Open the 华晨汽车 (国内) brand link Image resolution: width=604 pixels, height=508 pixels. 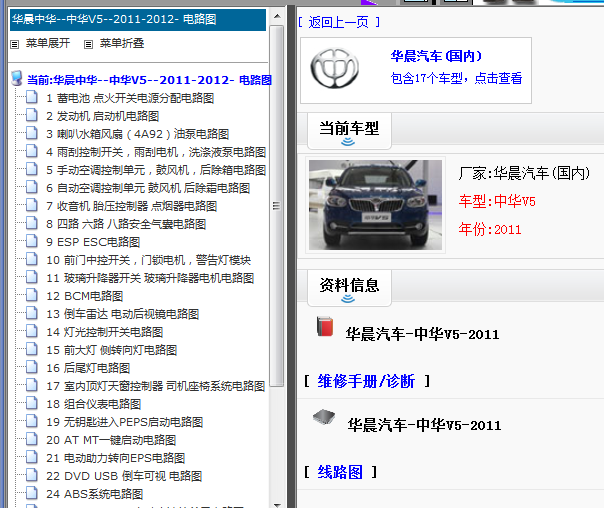436,56
